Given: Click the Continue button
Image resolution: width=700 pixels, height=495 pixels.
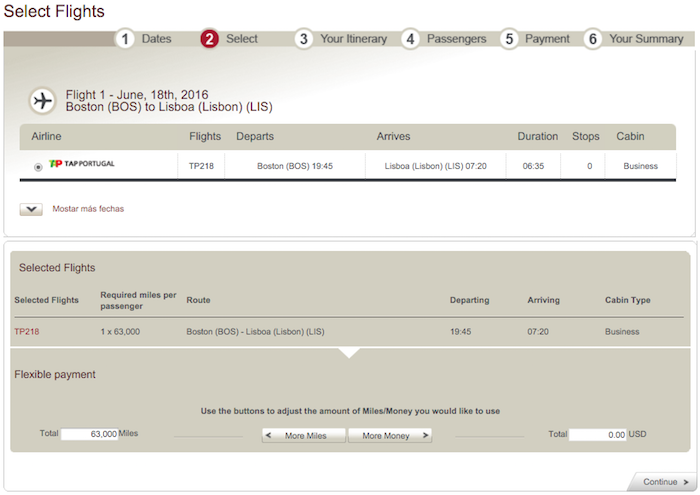Looking at the screenshot, I should coord(663,482).
